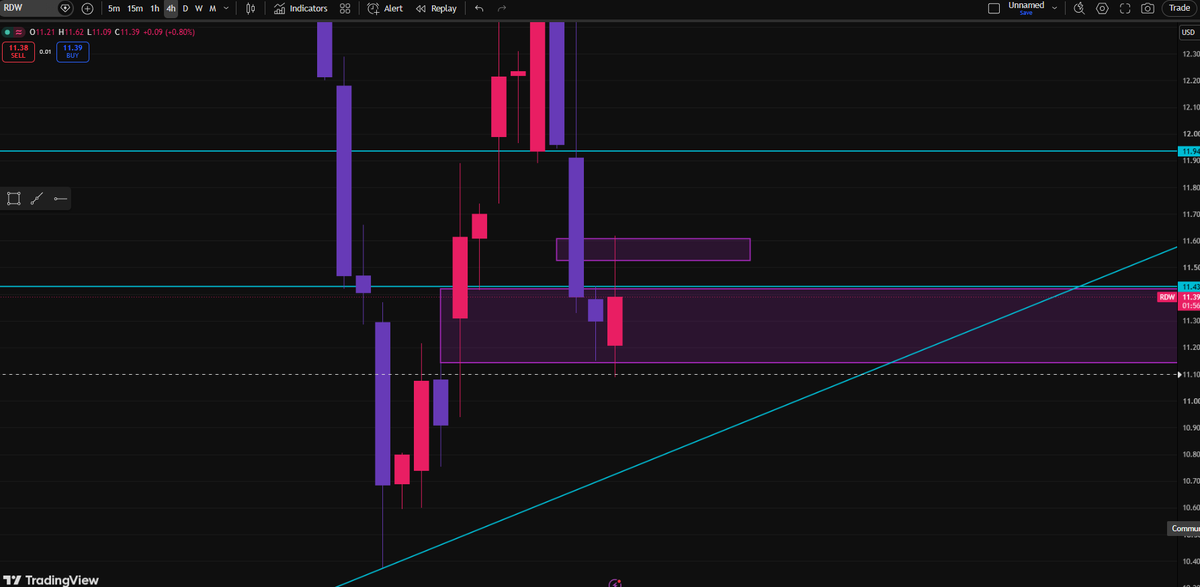Open the indicator templates grid icon

point(345,8)
